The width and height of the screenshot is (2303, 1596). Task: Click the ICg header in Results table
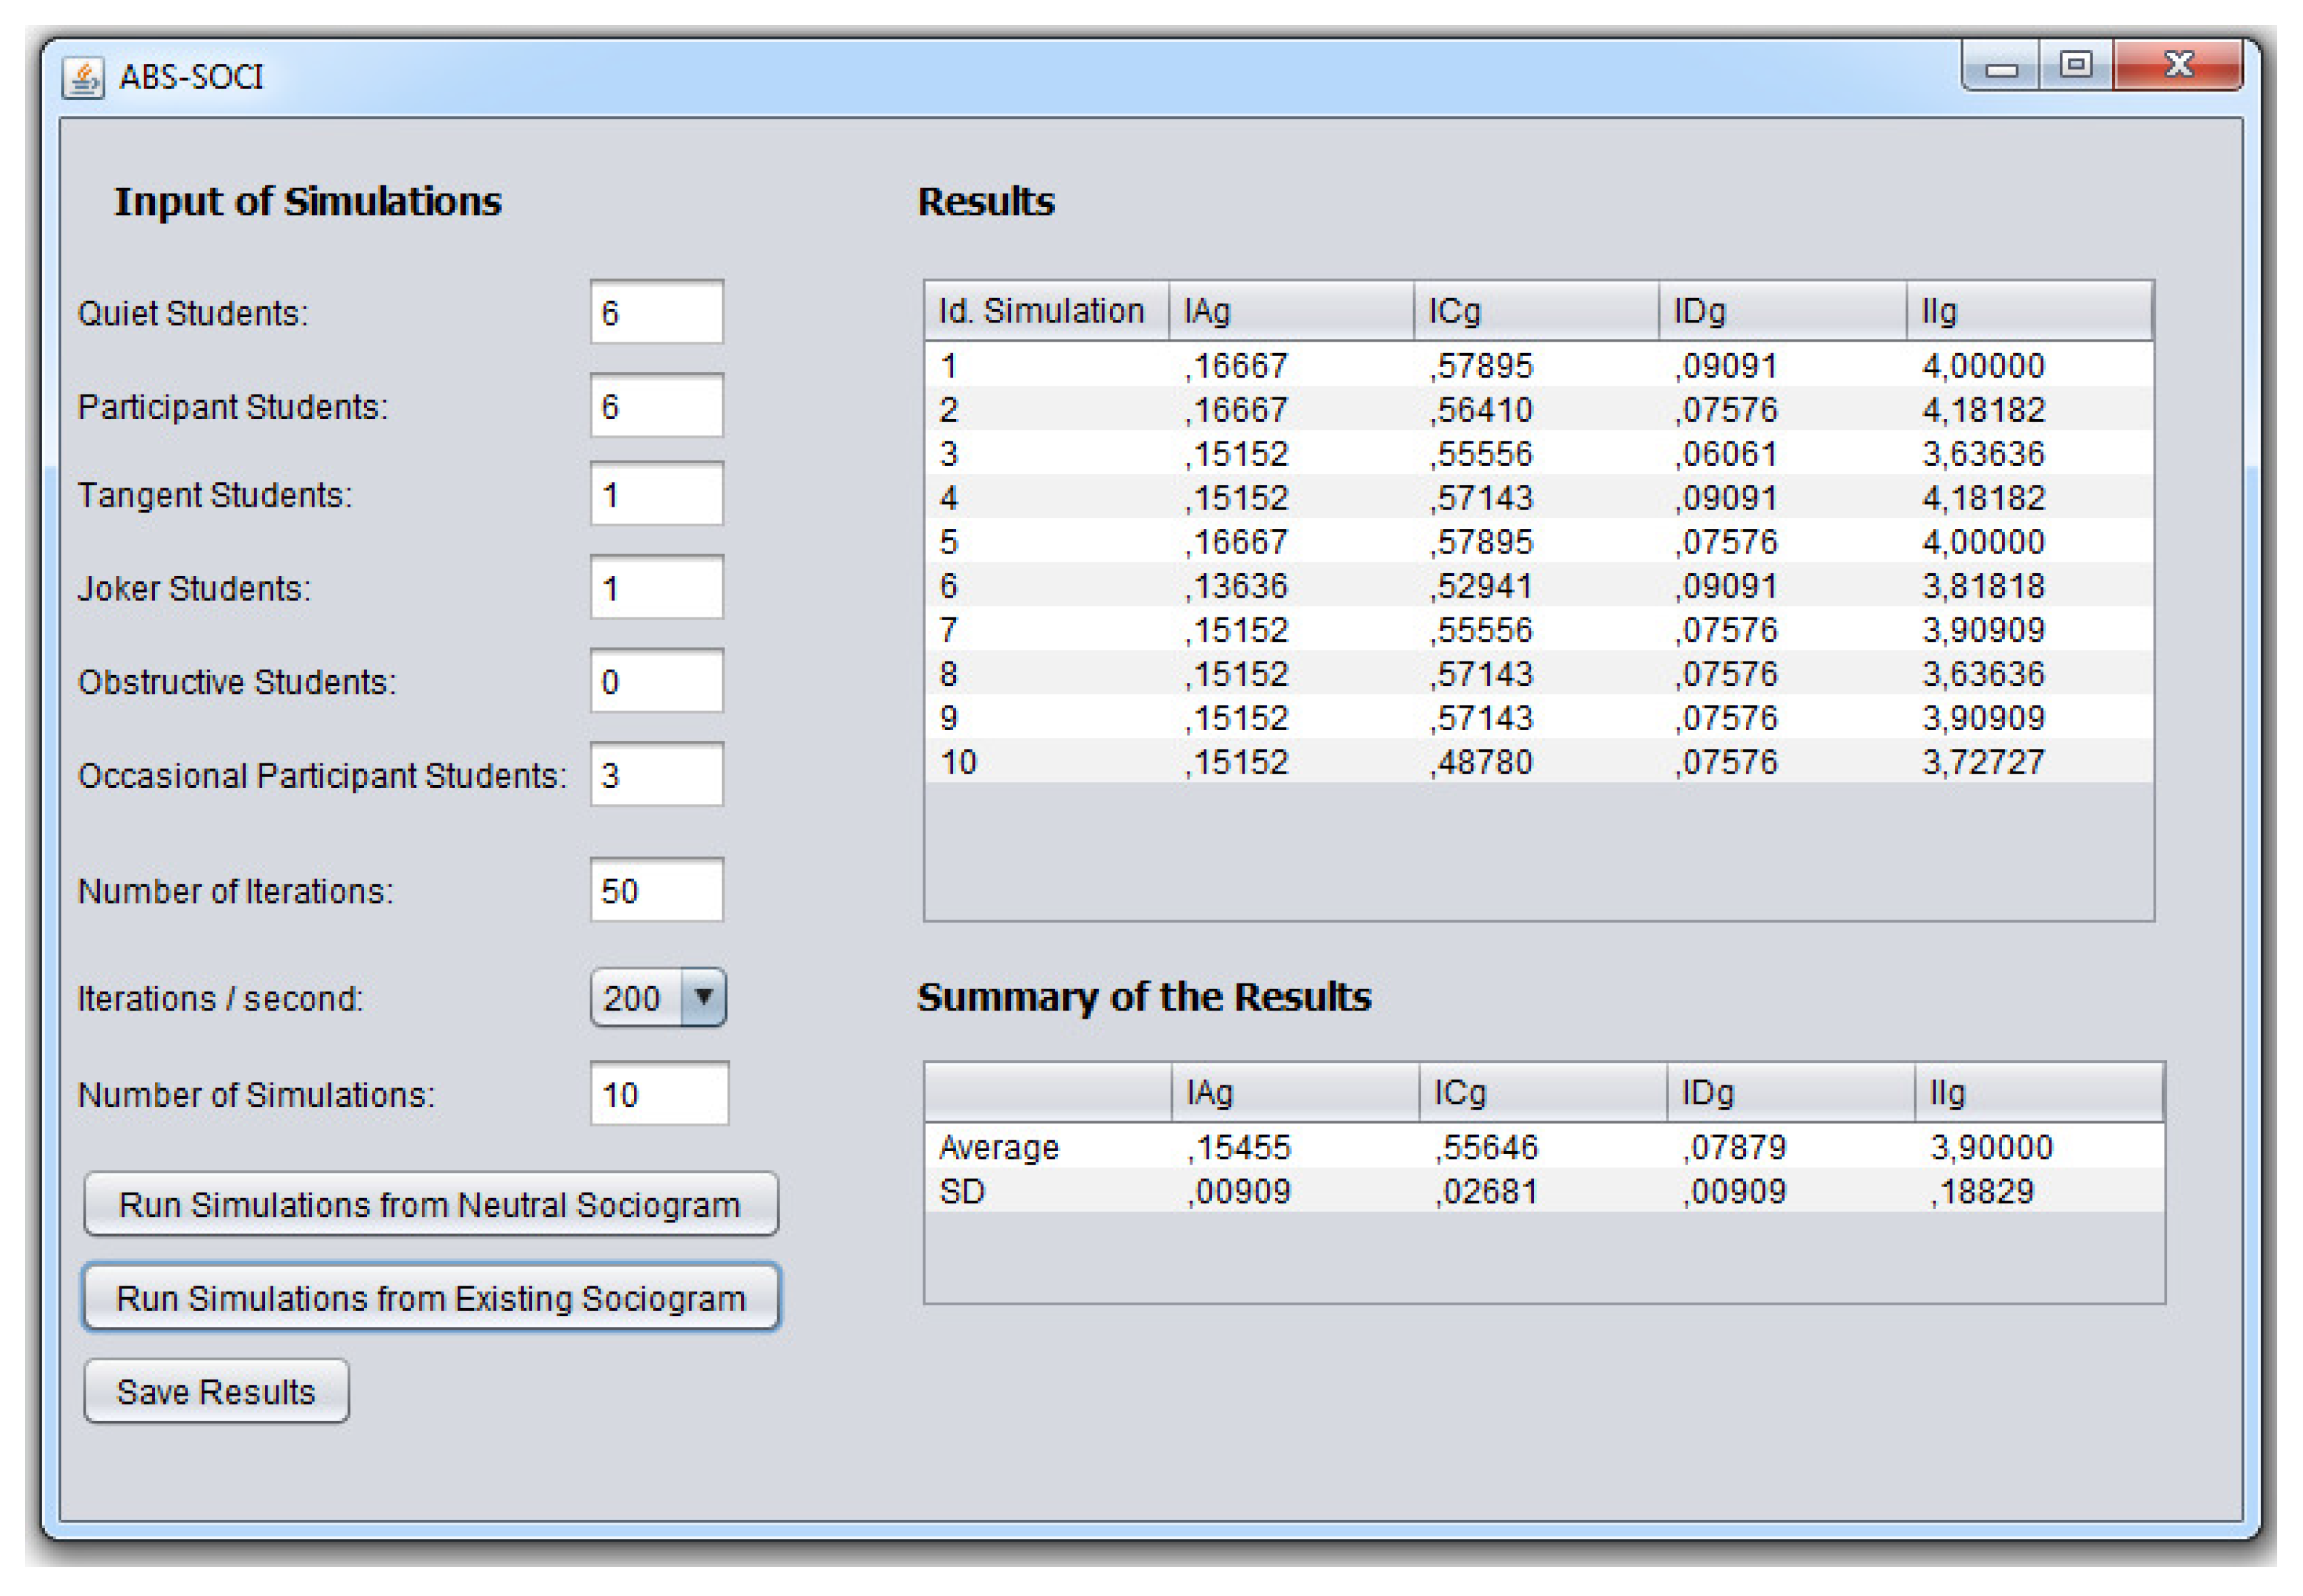1535,311
